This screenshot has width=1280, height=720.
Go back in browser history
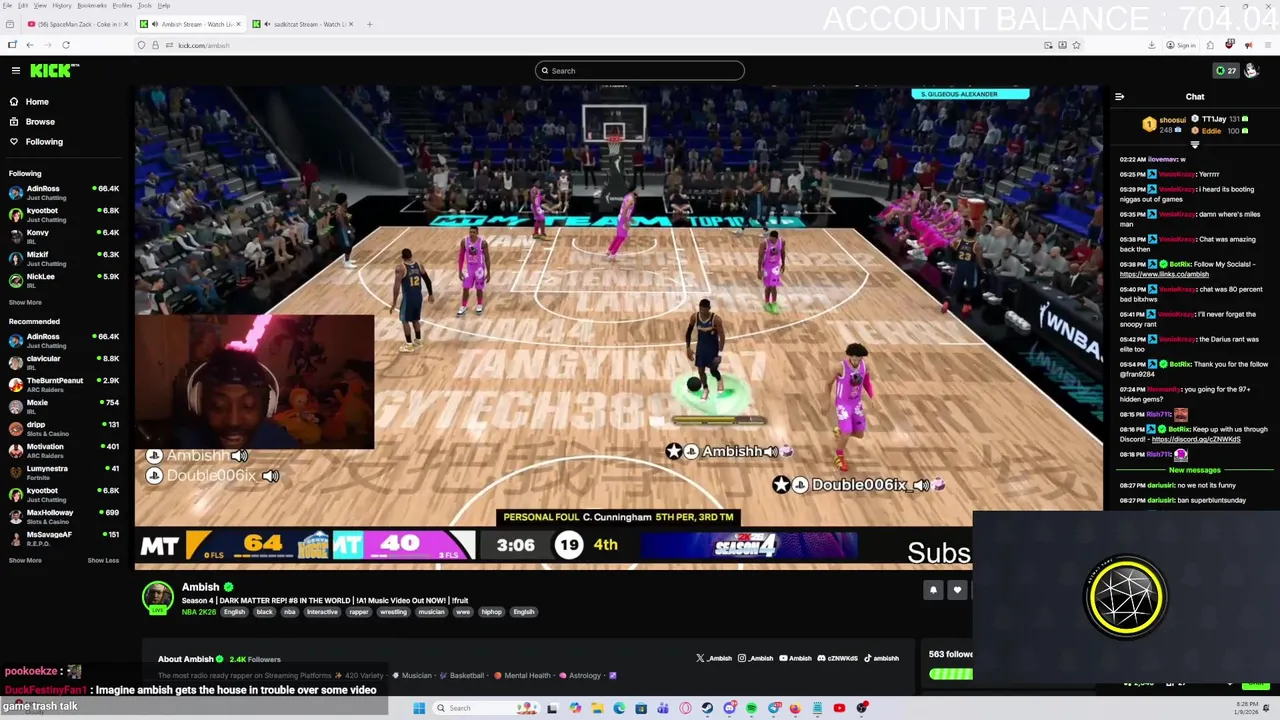pyautogui.click(x=30, y=45)
